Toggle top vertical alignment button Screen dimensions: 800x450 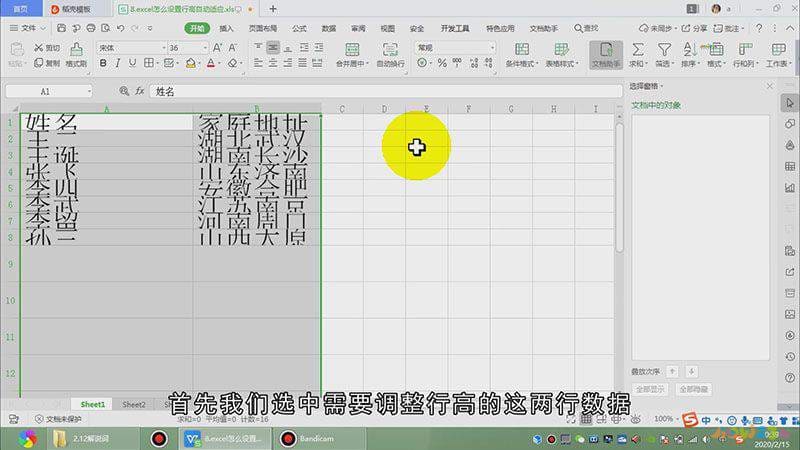[258, 47]
